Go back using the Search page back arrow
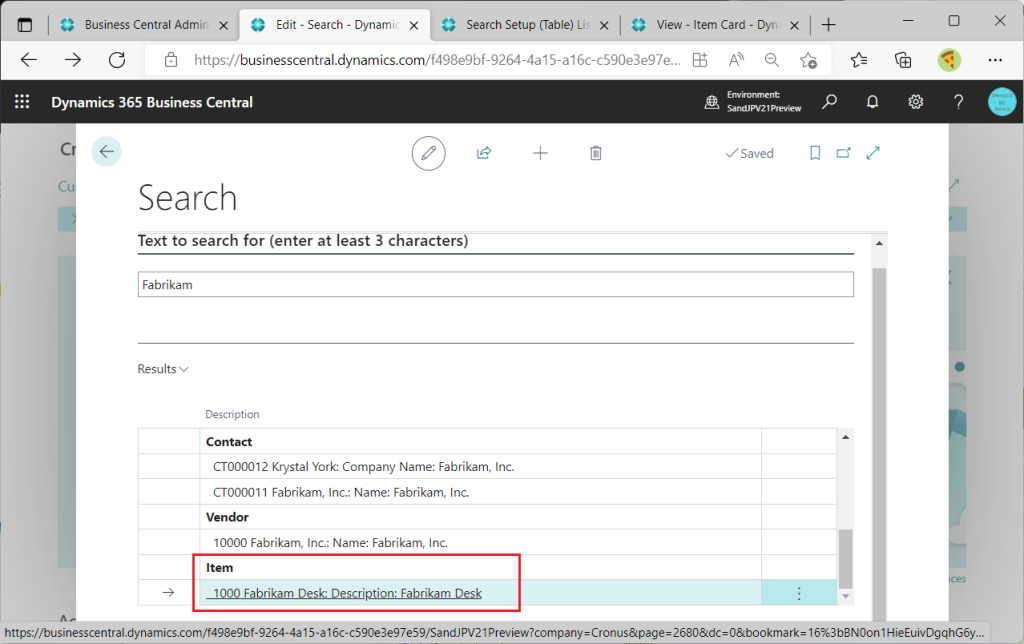Image resolution: width=1024 pixels, height=644 pixels. (x=106, y=152)
